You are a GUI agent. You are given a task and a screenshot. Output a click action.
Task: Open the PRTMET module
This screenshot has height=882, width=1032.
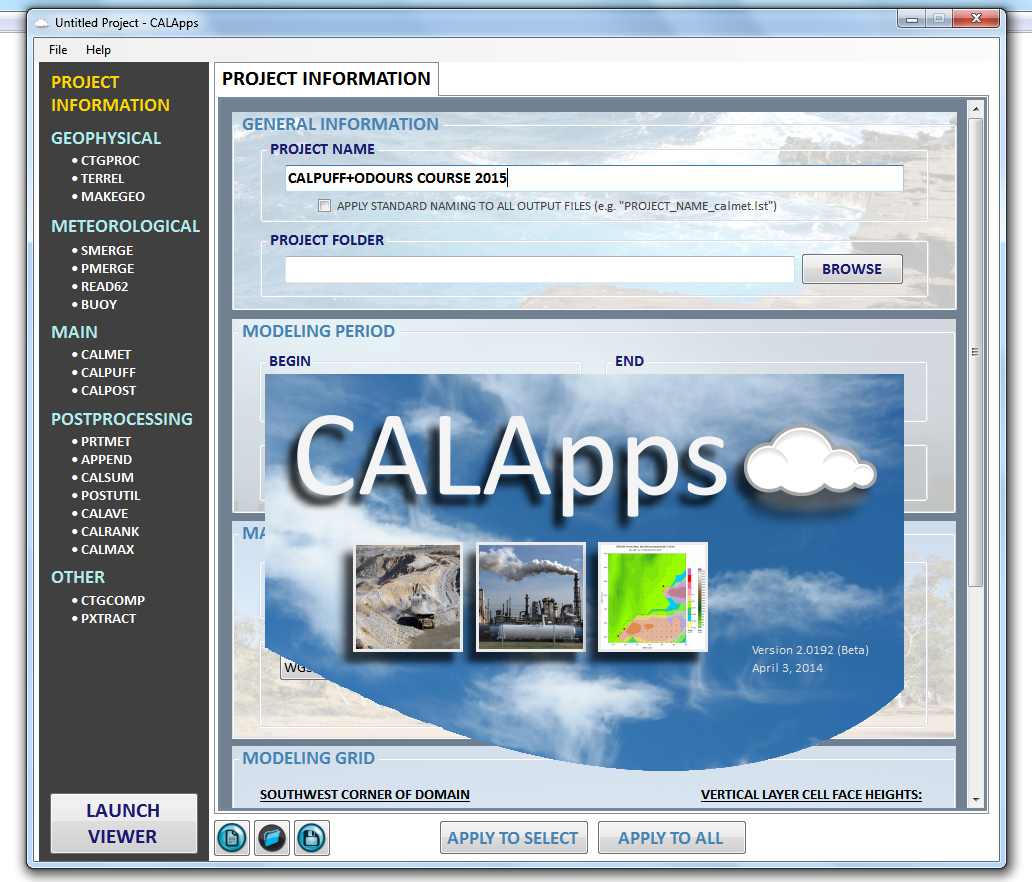(x=106, y=442)
